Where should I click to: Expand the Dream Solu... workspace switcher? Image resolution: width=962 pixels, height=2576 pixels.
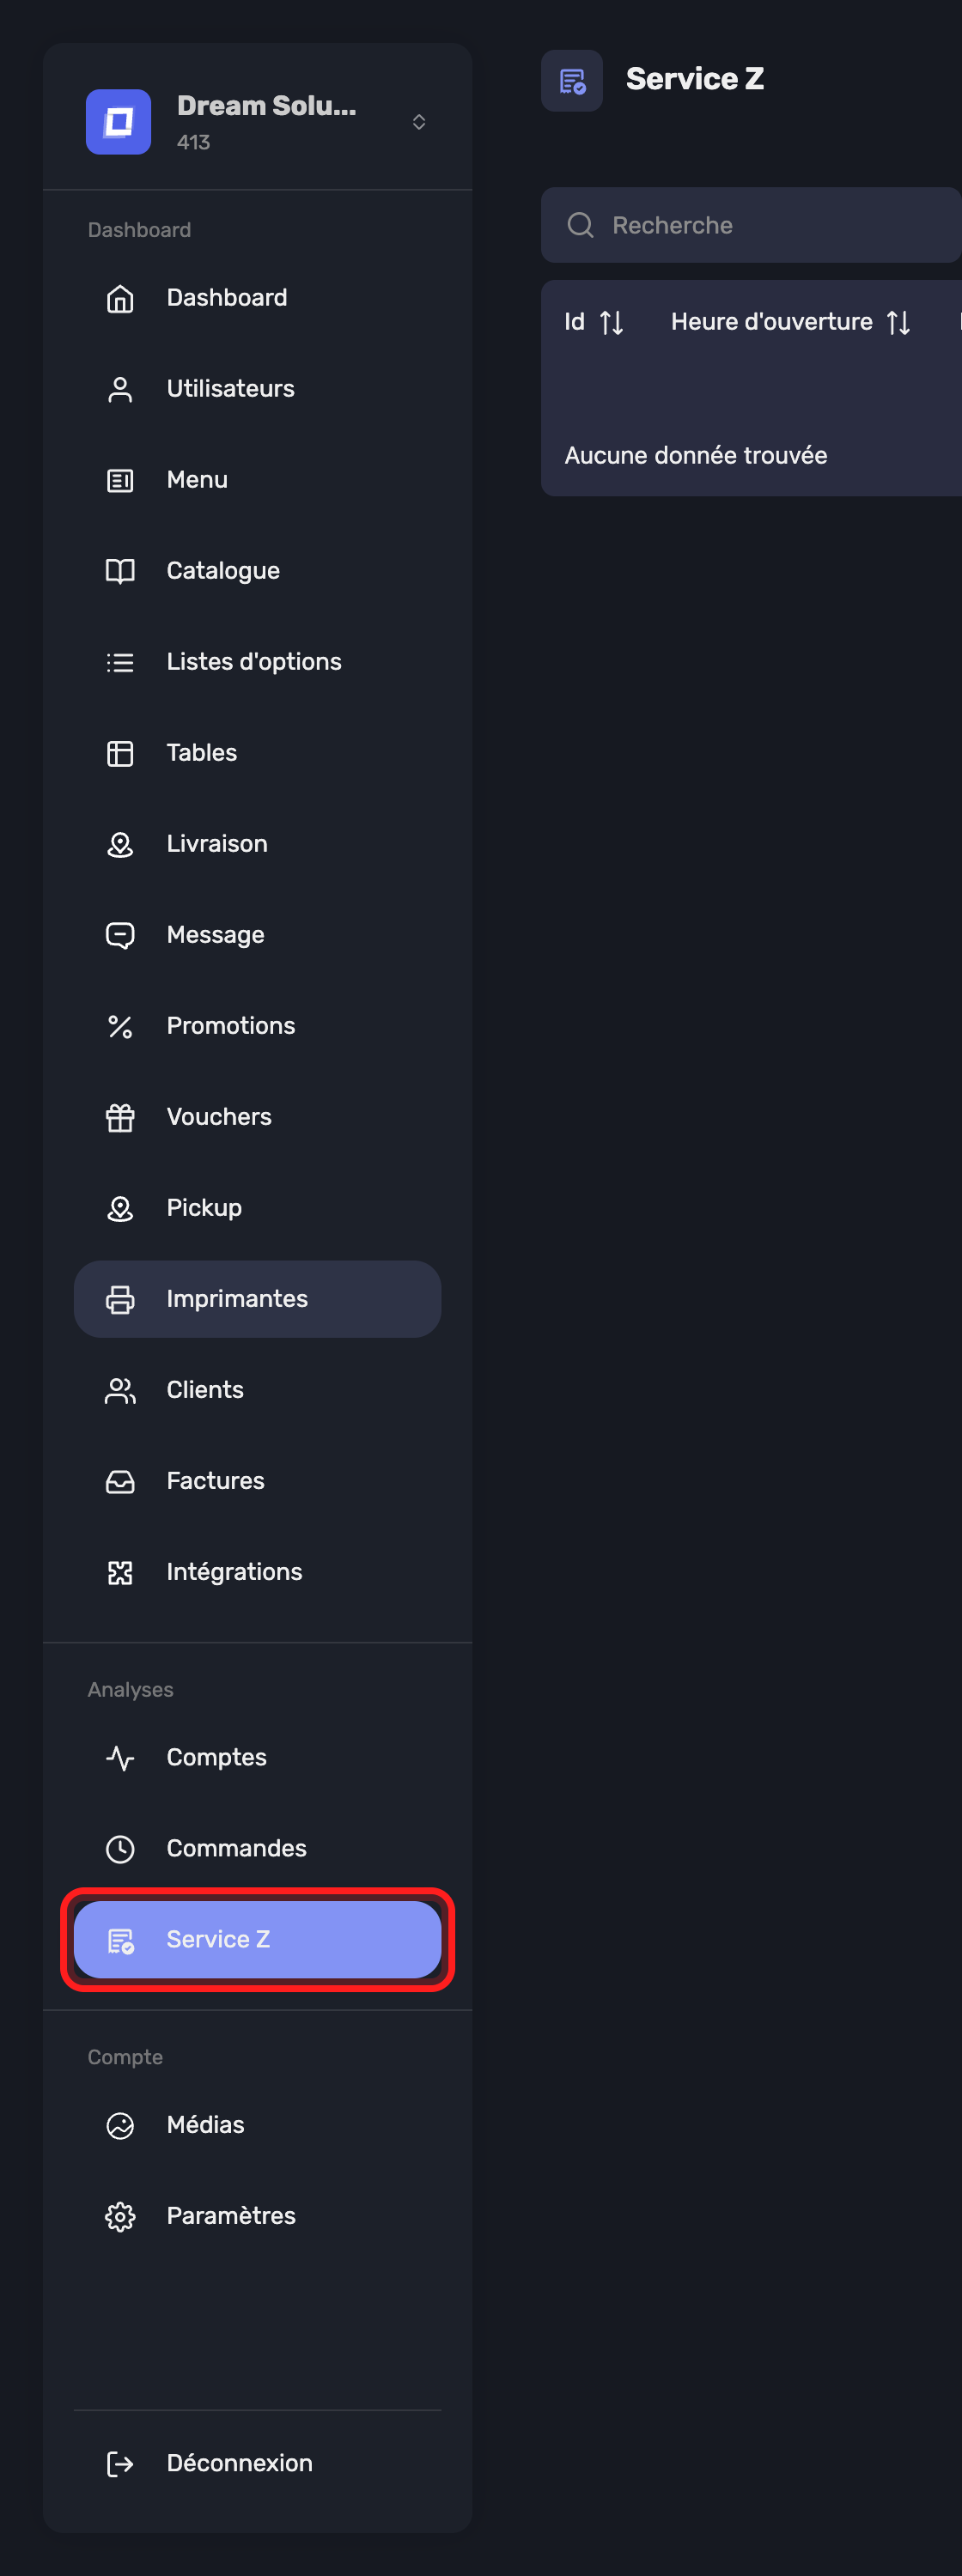pyautogui.click(x=419, y=122)
